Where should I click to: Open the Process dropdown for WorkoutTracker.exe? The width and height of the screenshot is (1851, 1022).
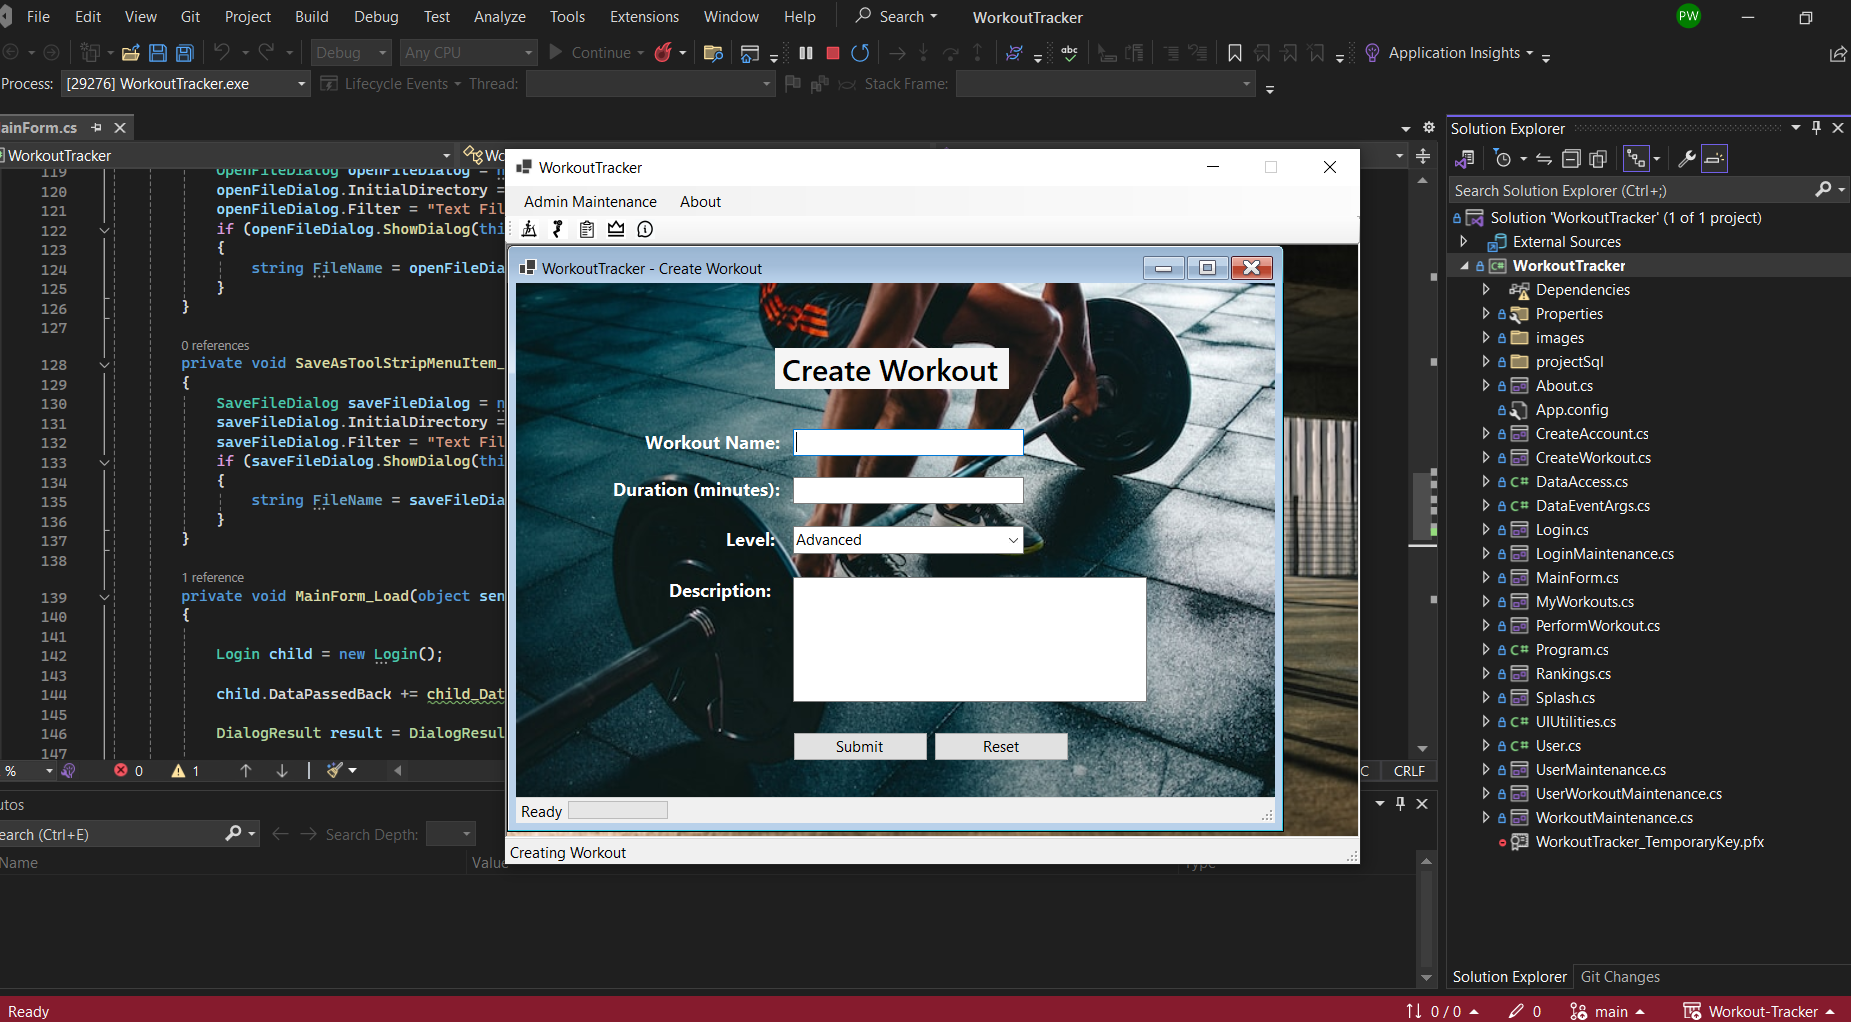(x=301, y=84)
